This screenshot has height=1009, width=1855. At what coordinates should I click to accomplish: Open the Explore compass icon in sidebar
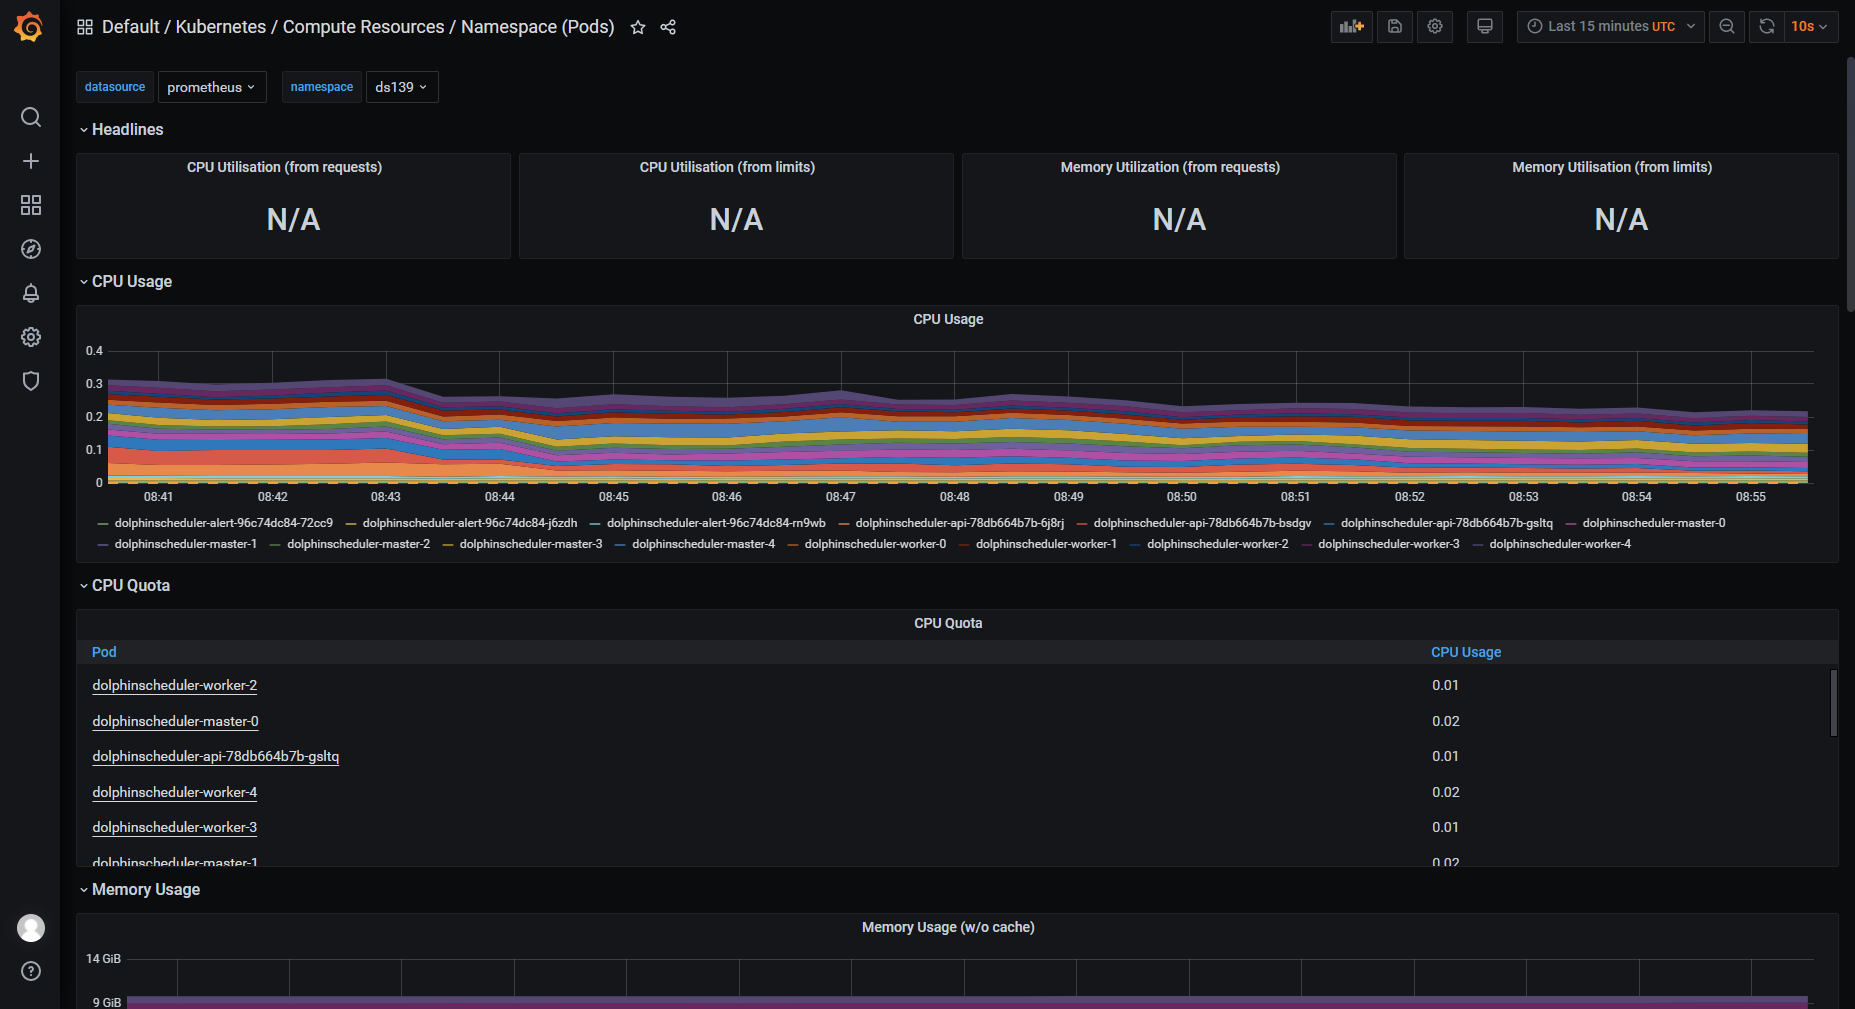tap(31, 249)
